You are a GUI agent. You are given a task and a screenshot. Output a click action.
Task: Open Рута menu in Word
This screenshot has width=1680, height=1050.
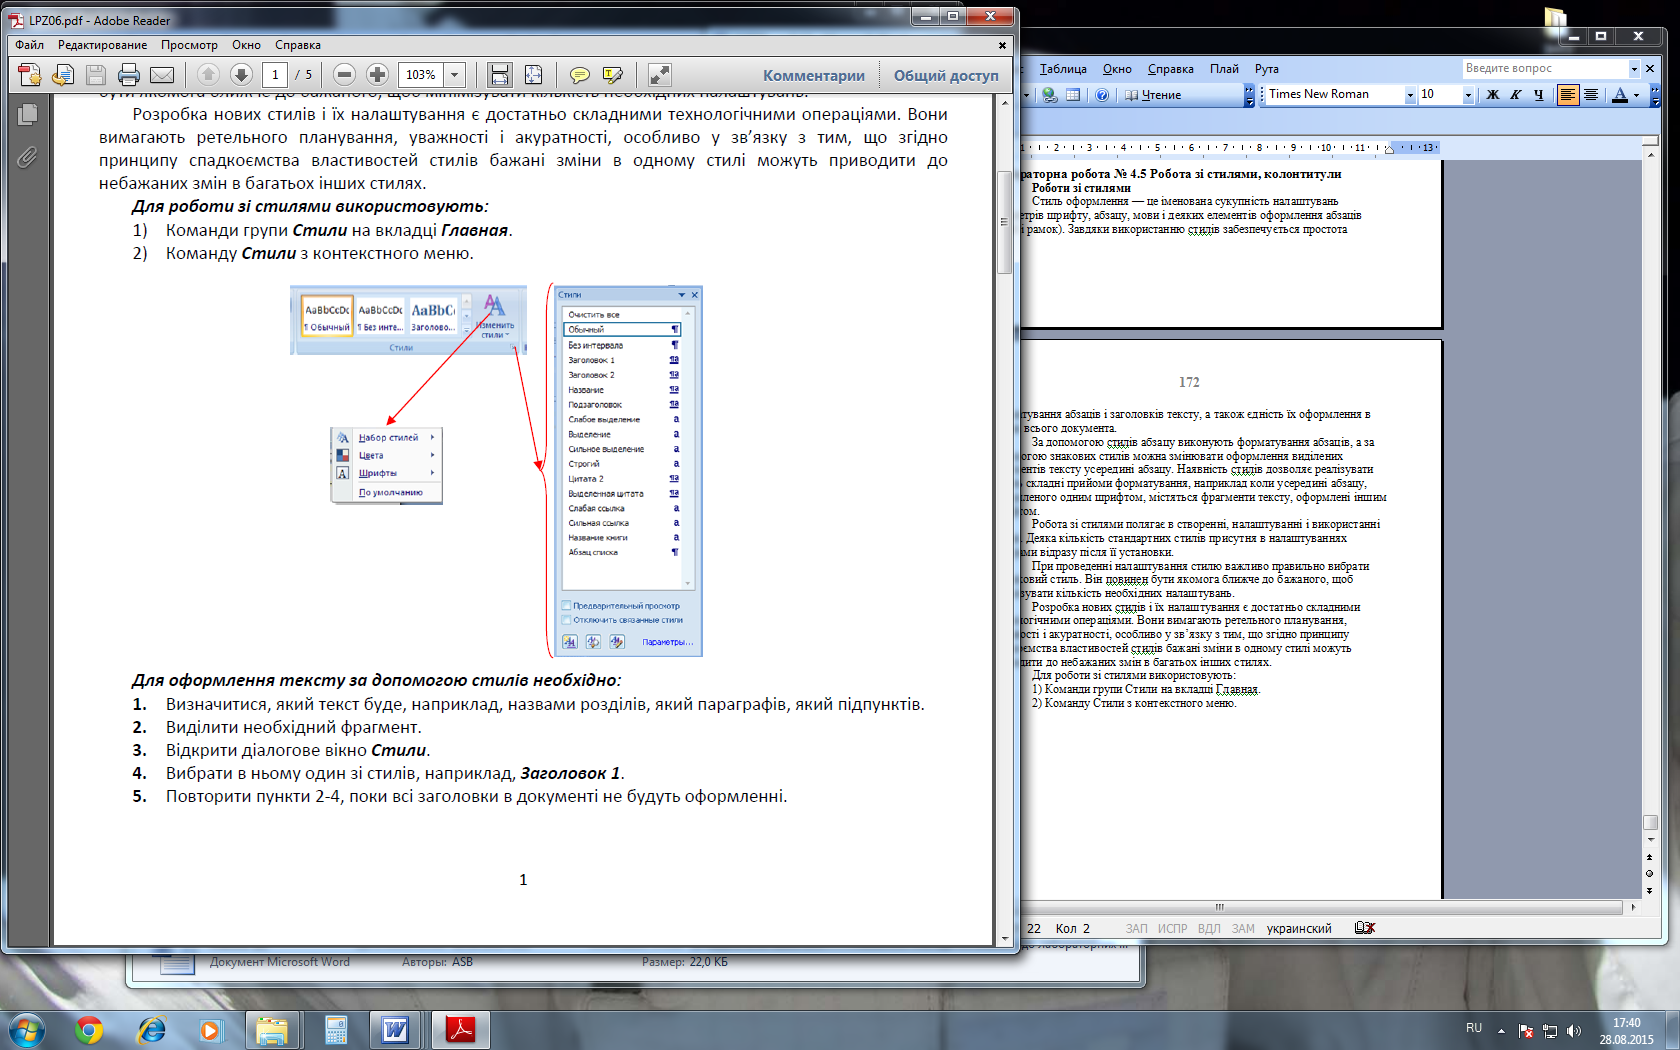pos(1267,69)
